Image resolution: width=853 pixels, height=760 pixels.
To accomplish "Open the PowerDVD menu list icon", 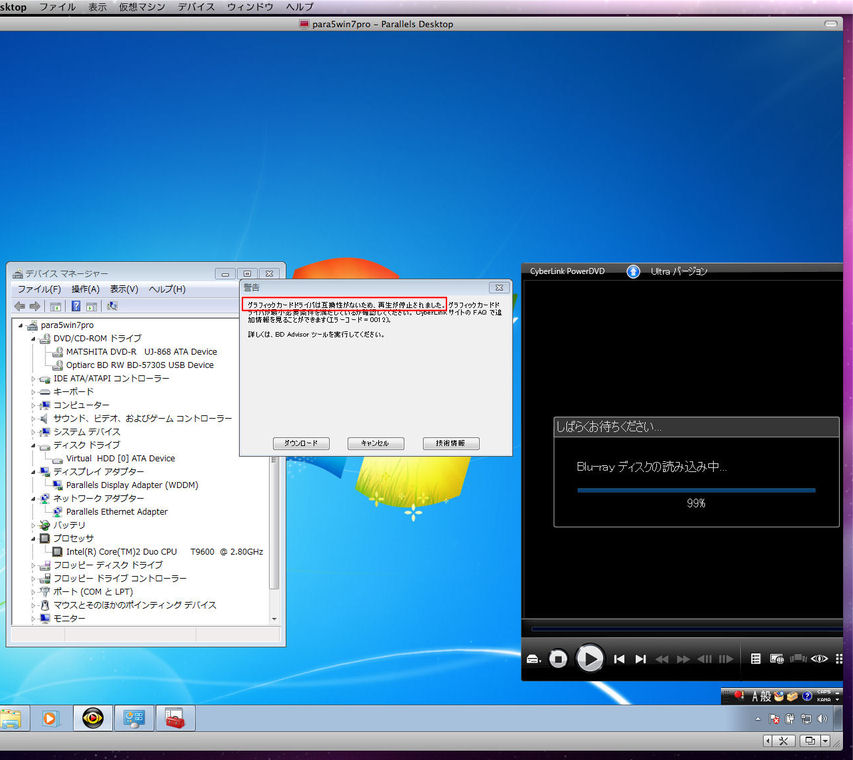I will pos(755,659).
